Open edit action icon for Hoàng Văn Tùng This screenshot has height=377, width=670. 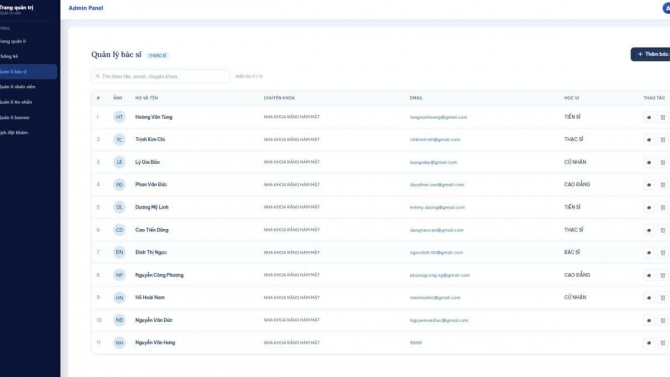click(649, 117)
